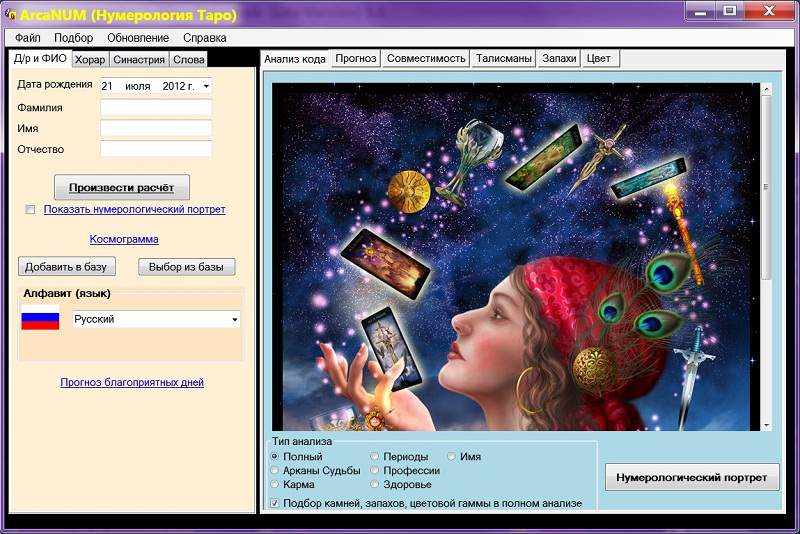Select the Здоровье radio button

click(x=374, y=484)
